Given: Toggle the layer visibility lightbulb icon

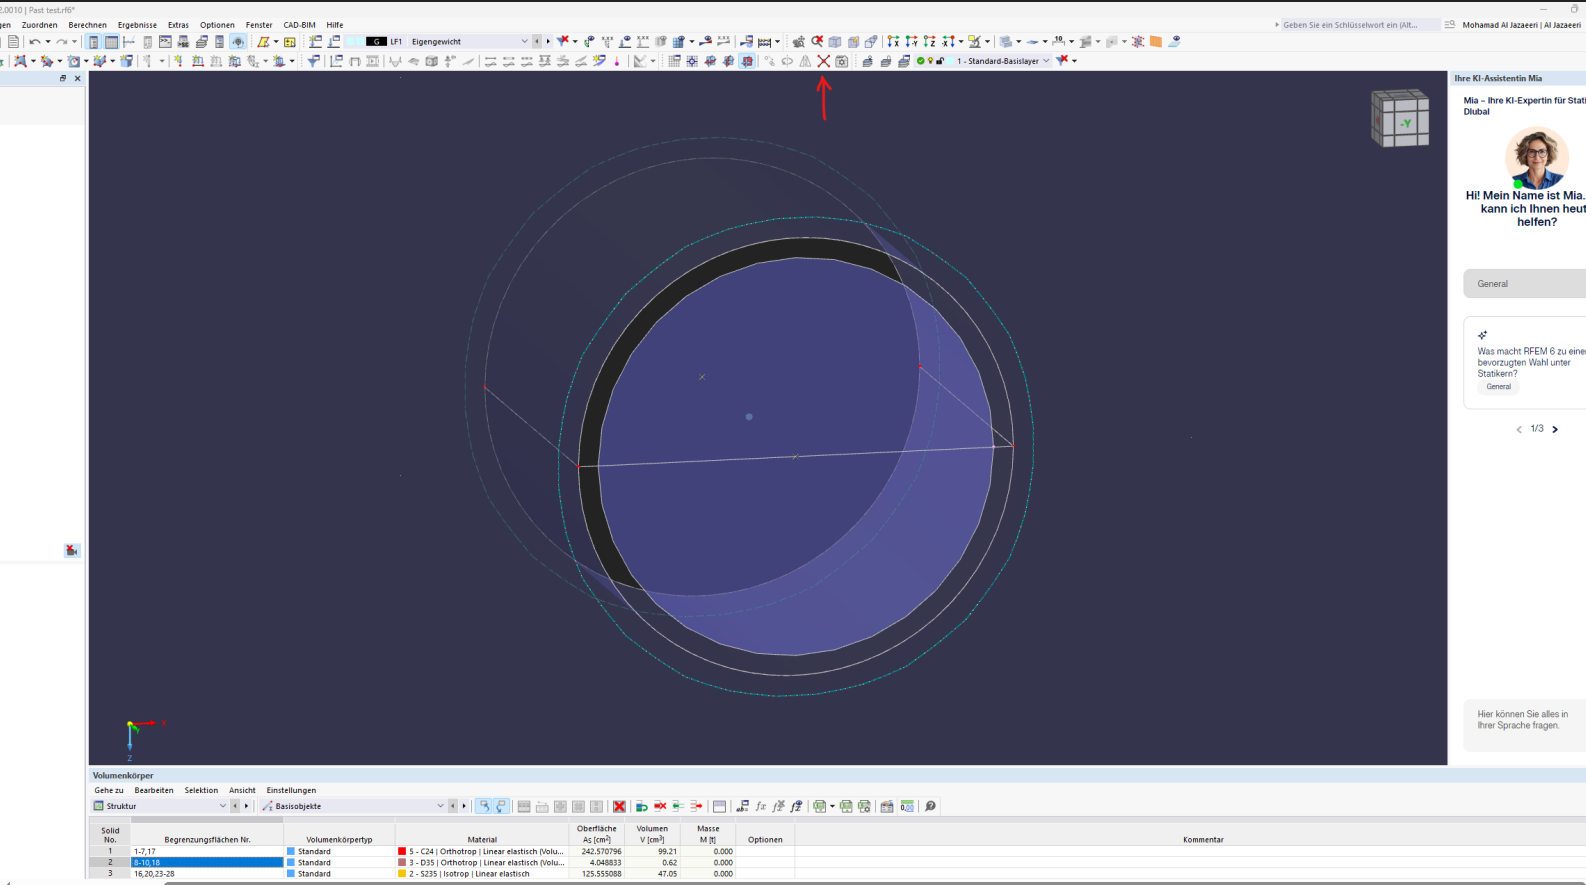Looking at the screenshot, I should (930, 61).
